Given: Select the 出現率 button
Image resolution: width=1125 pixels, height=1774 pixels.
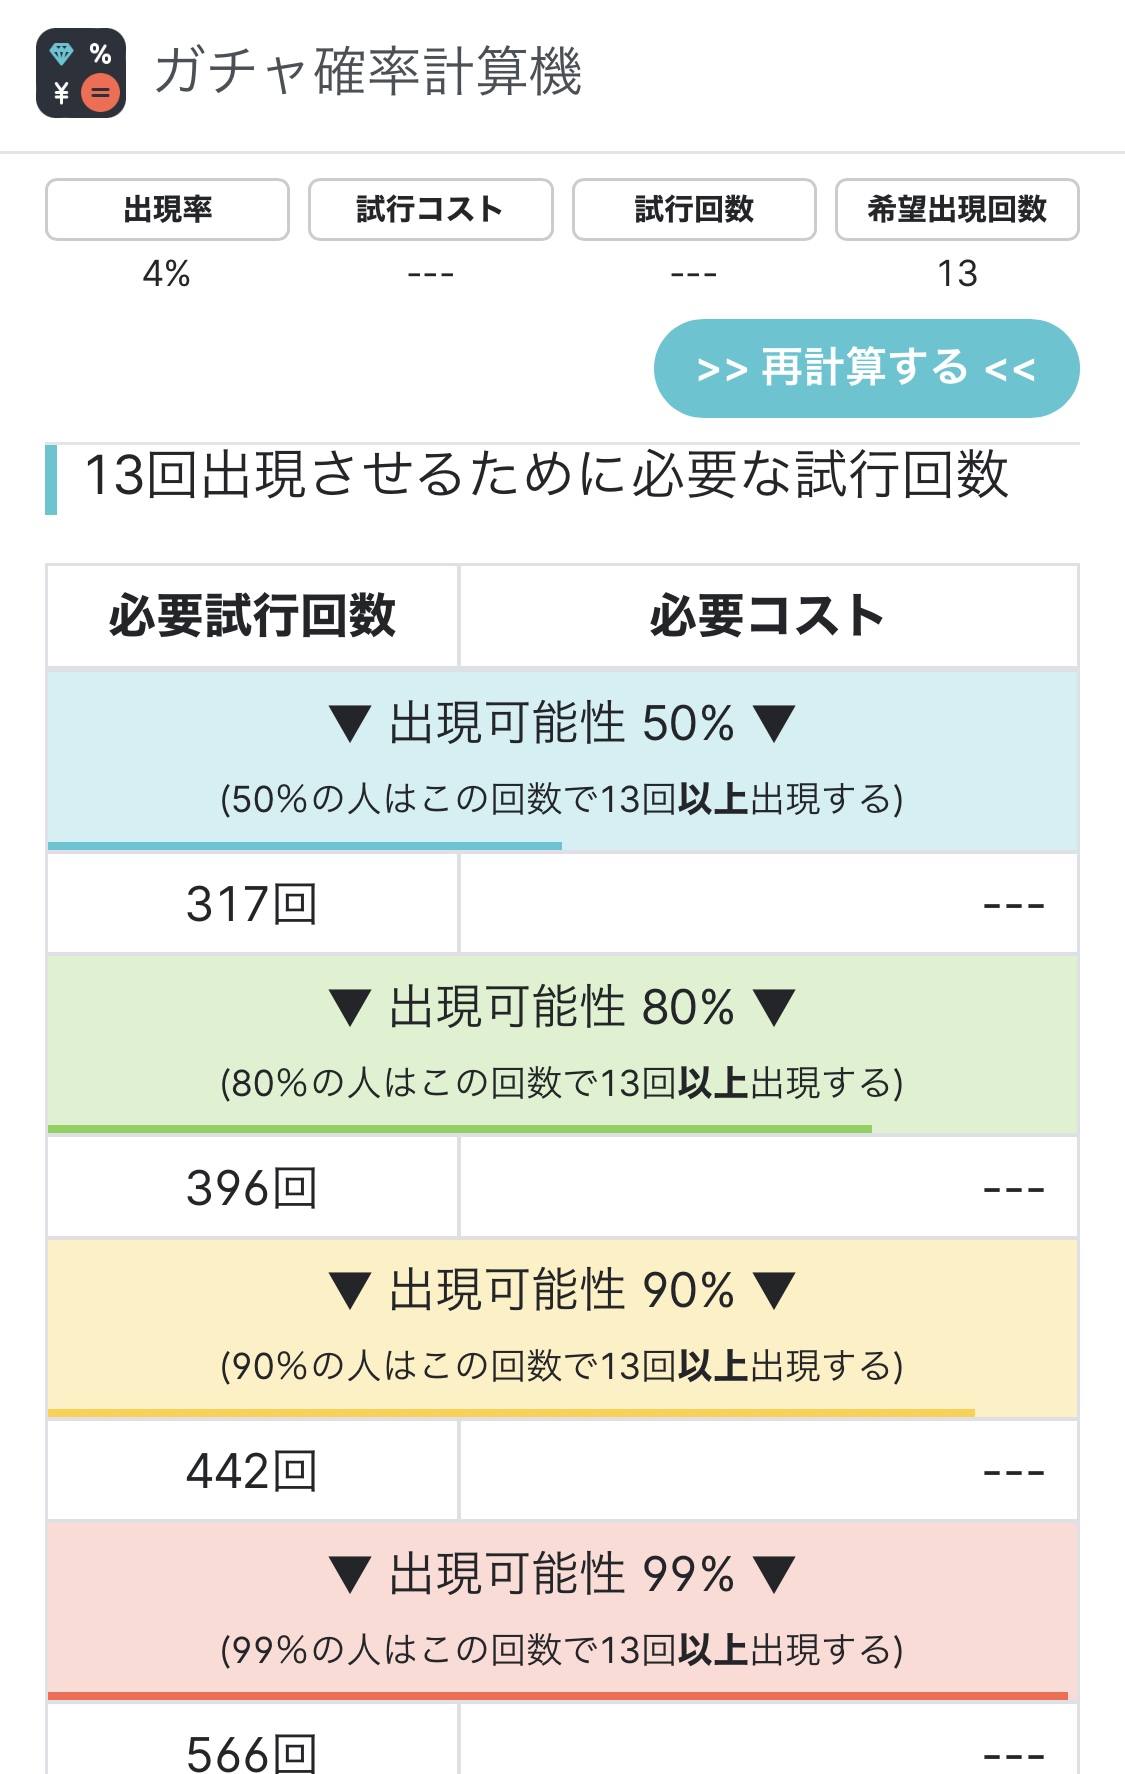Looking at the screenshot, I should pos(167,209).
